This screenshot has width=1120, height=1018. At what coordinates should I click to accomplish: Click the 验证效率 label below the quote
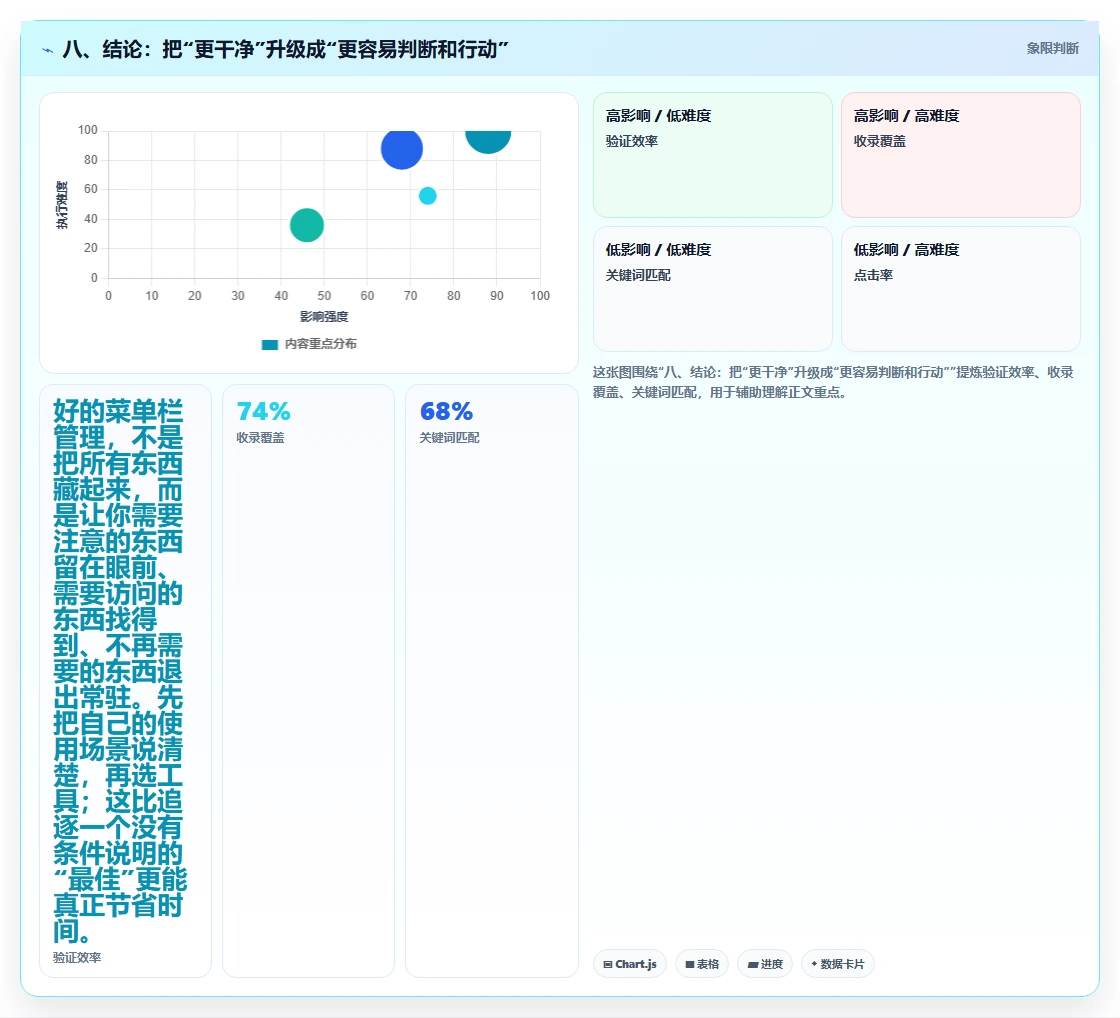(x=77, y=957)
